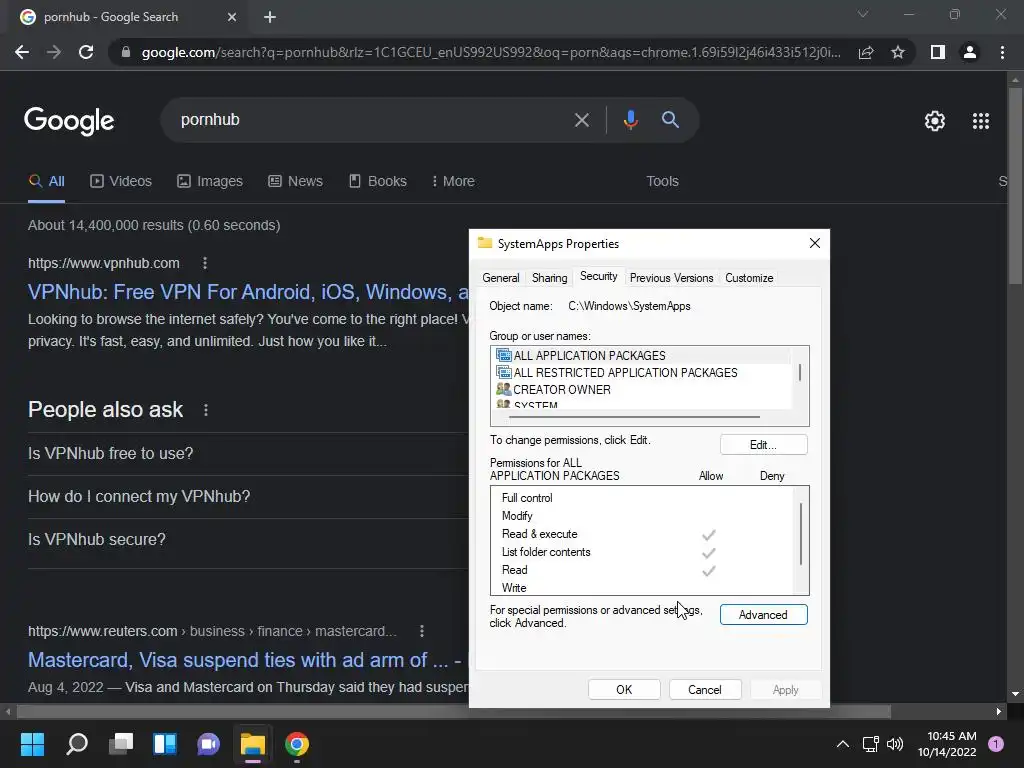Switch to File Explorer on the taskbar
This screenshot has width=1024, height=768.
pos(253,744)
